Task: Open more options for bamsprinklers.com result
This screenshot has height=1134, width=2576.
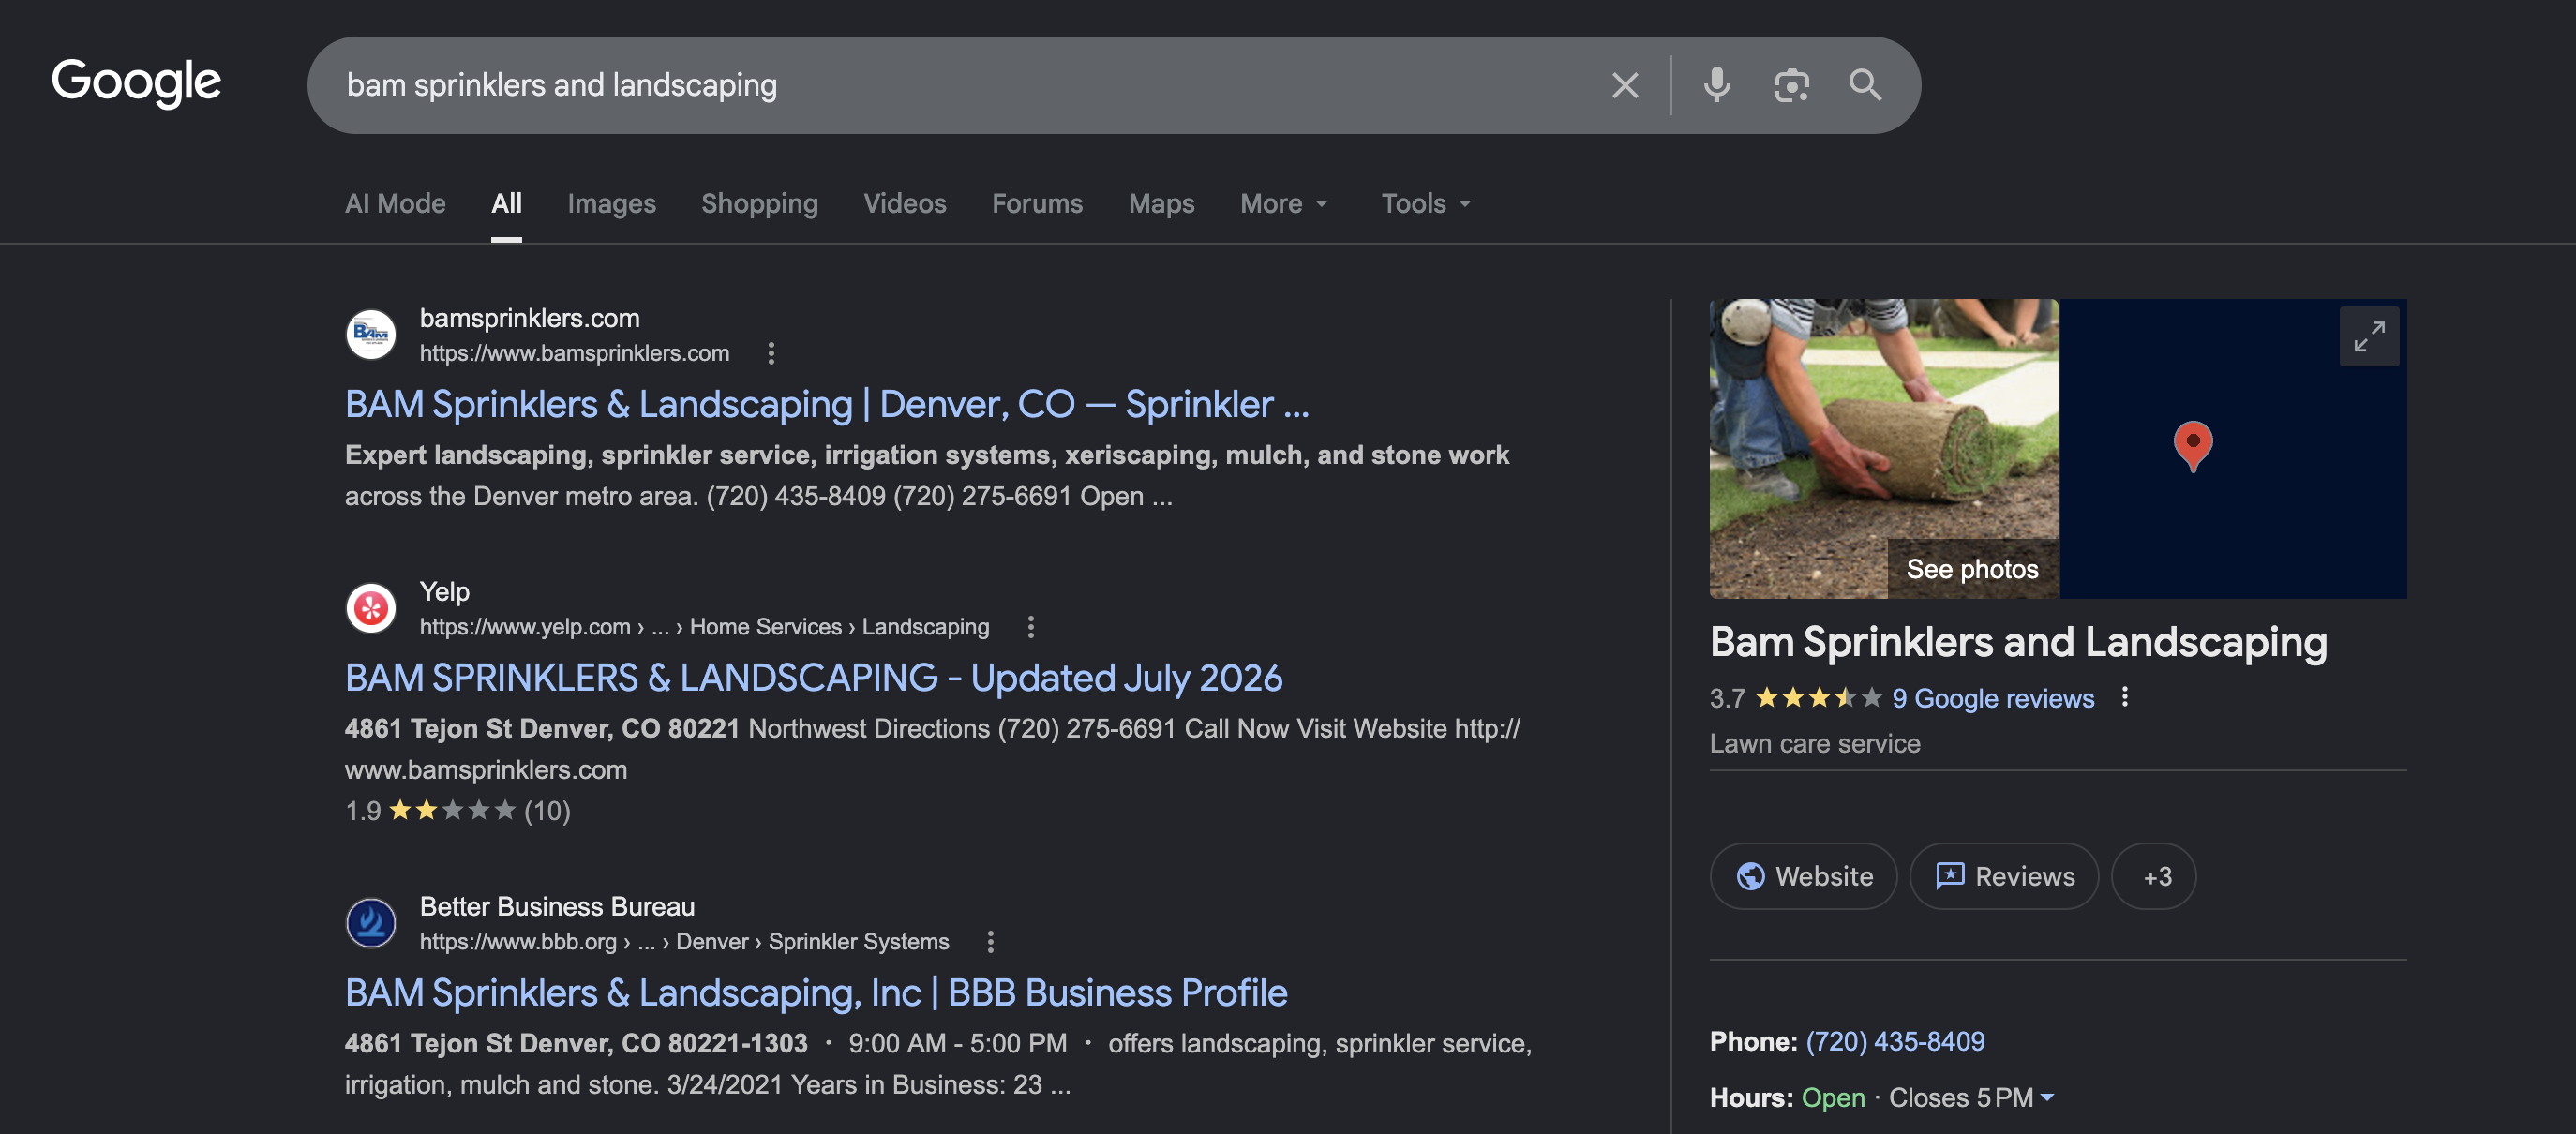Action: 770,353
